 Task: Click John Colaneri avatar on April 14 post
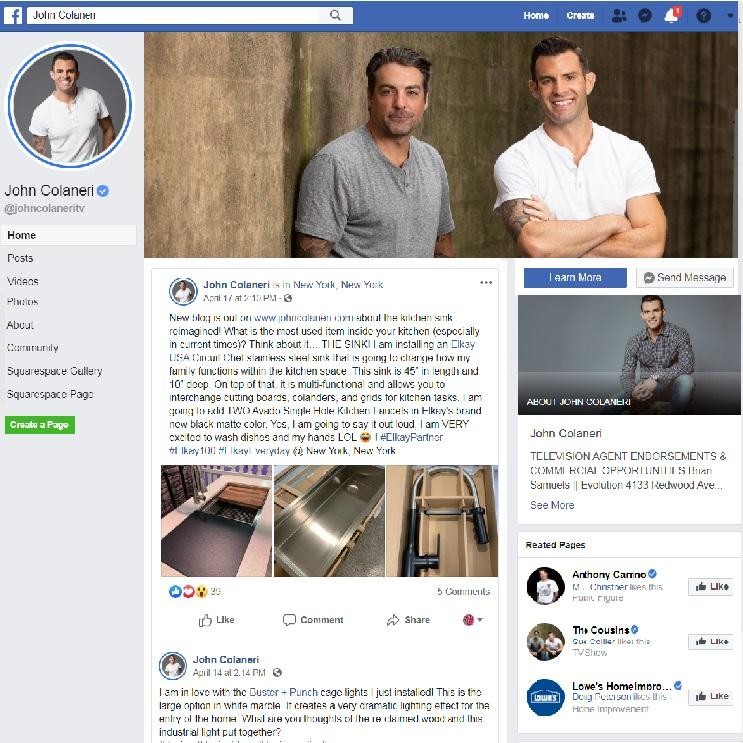click(x=173, y=666)
